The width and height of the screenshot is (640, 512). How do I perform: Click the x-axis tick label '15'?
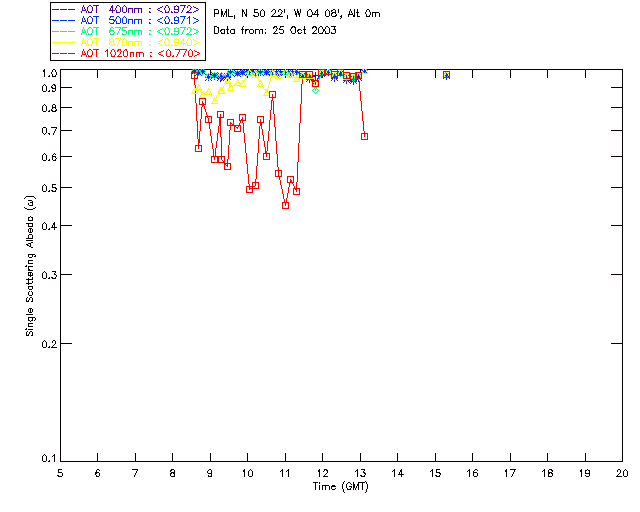click(x=435, y=473)
